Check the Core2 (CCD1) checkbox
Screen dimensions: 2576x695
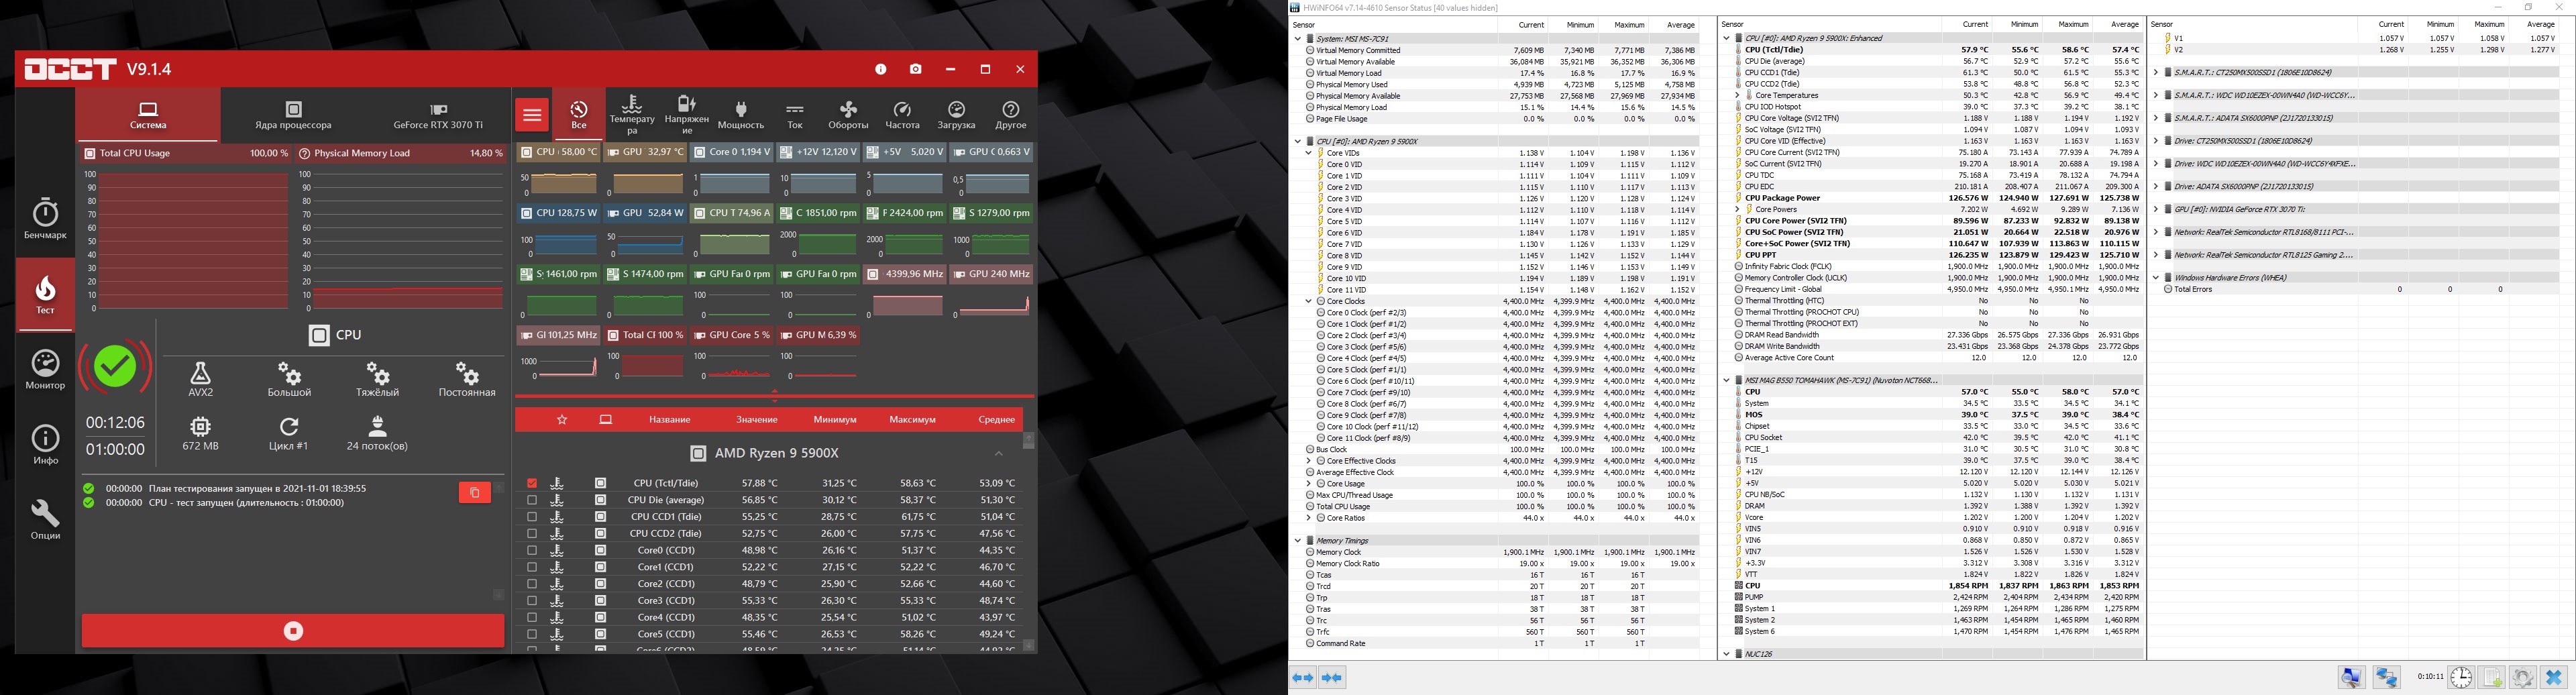[532, 584]
